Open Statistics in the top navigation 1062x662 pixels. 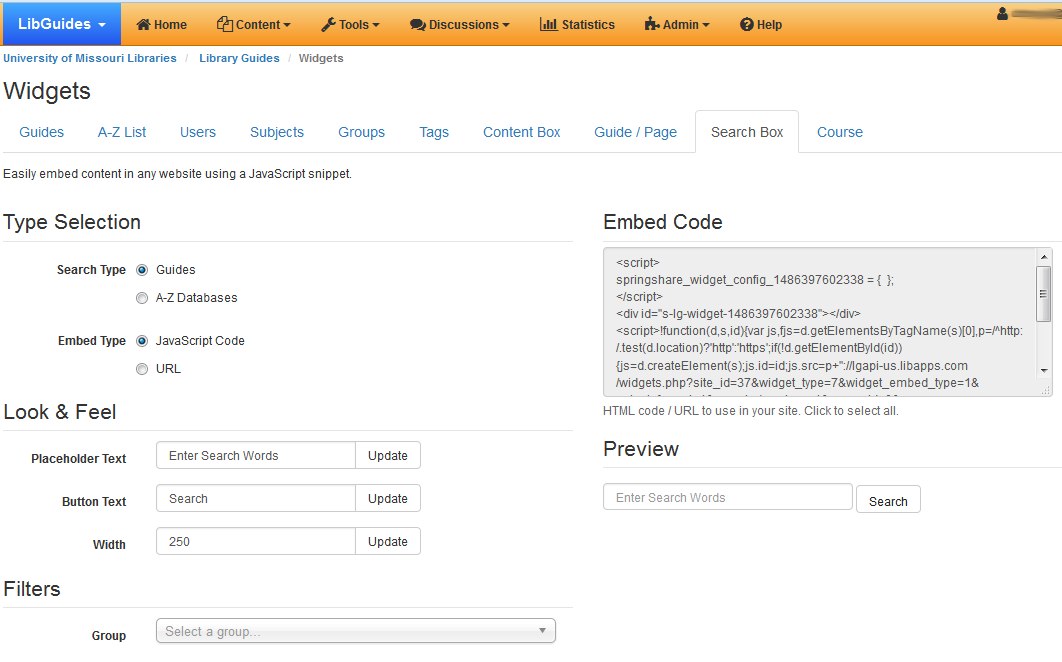(x=577, y=24)
